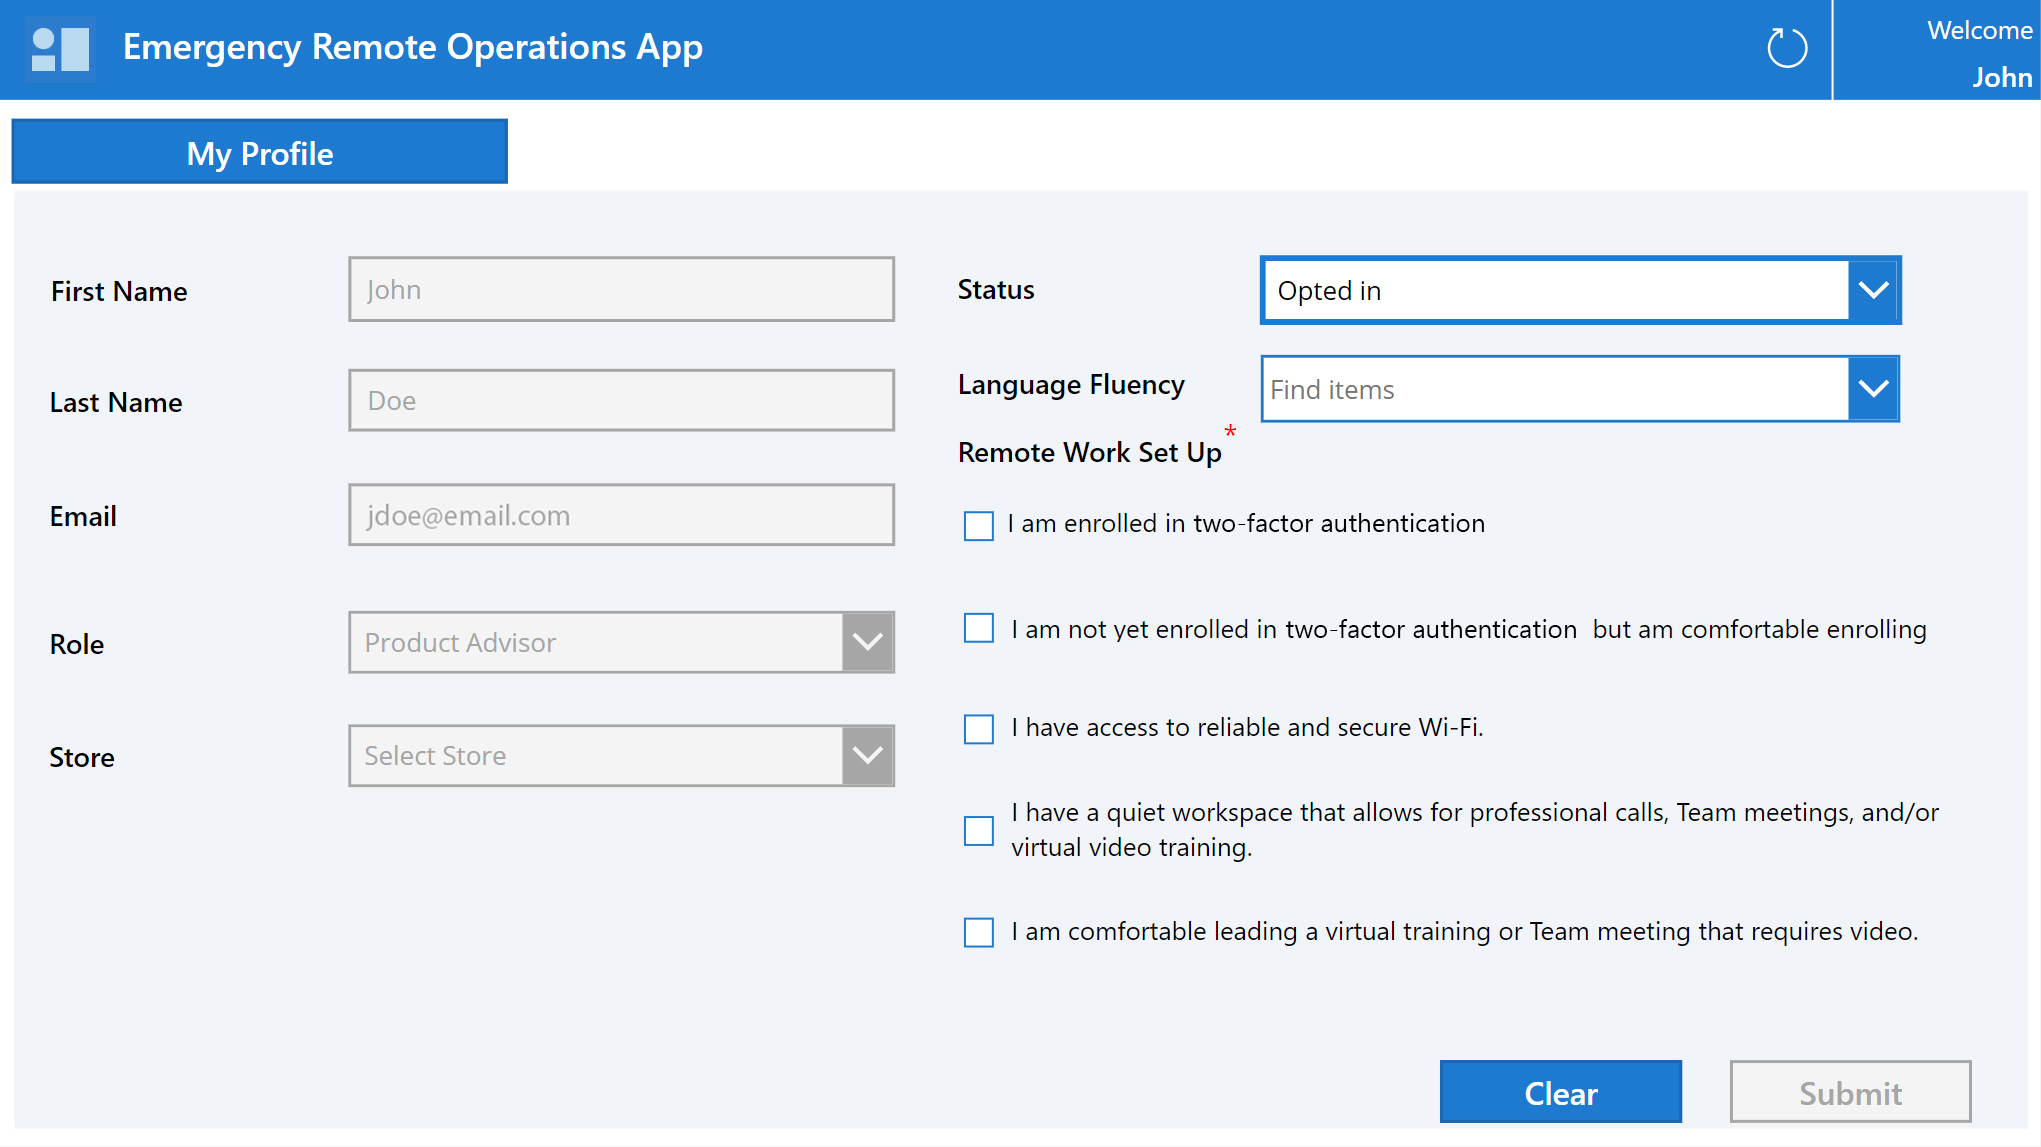
Task: Check 'I am enrolled in two-factor authentication'
Action: tap(978, 525)
